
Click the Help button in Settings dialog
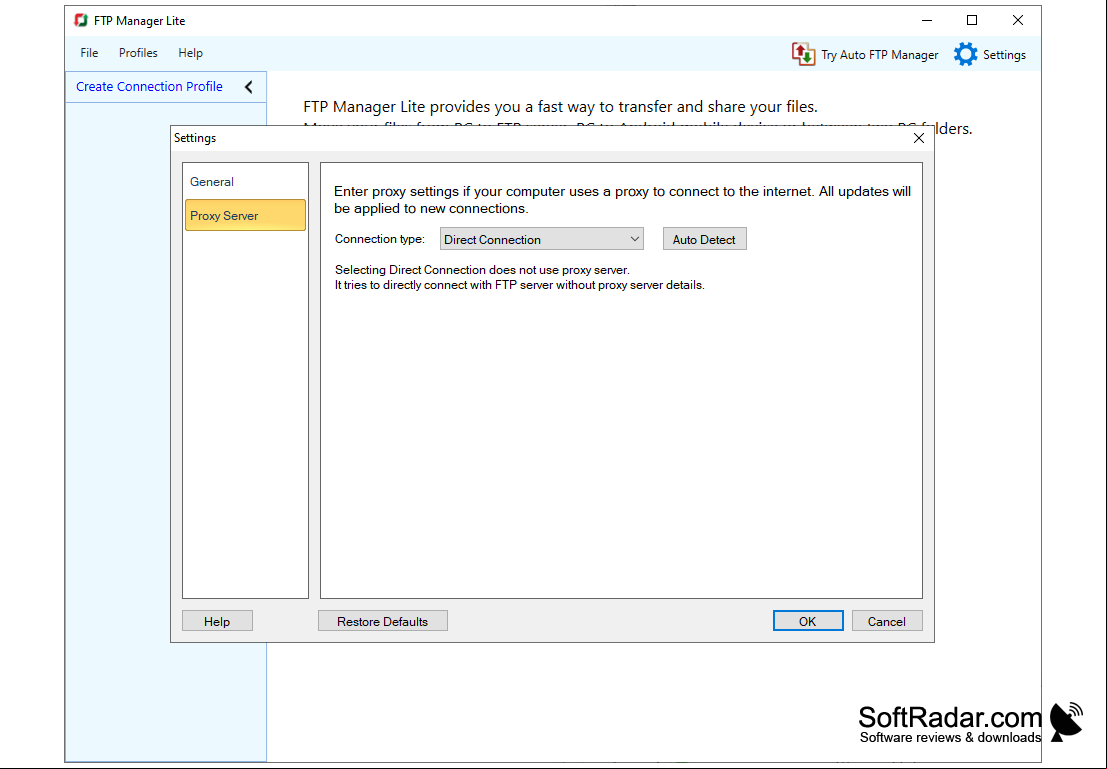[217, 621]
